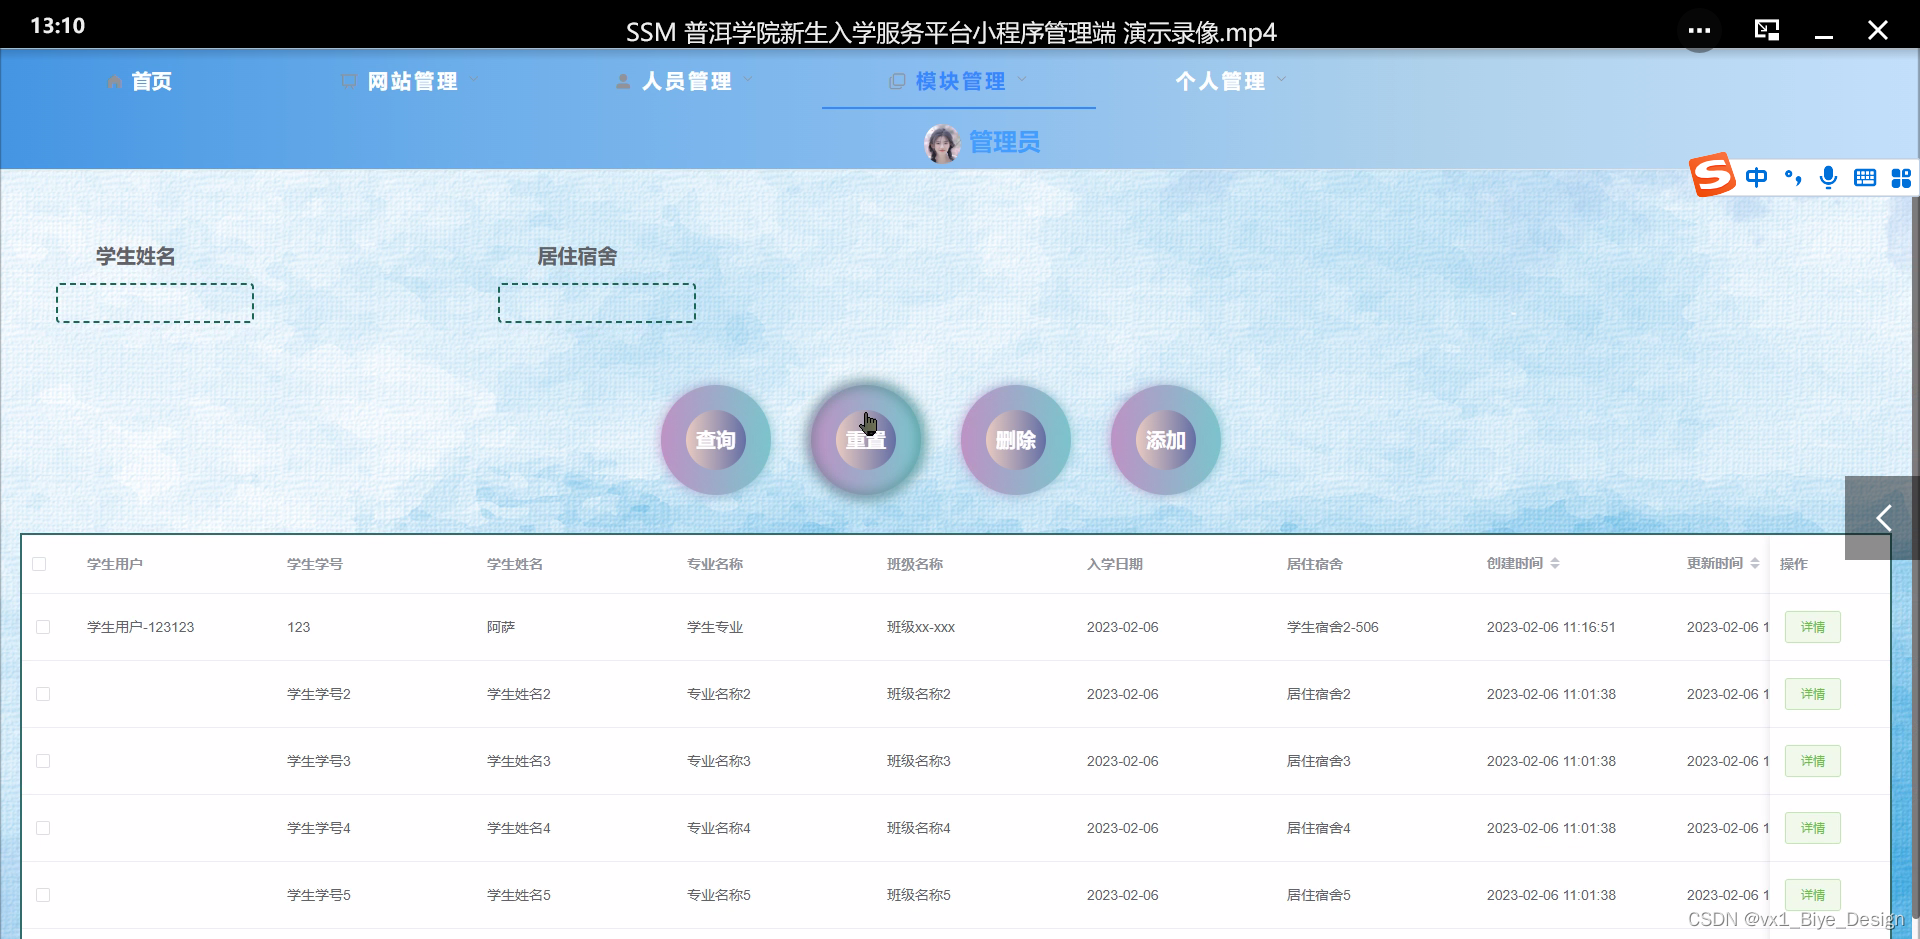Toggle the 中 Chinese input mode

(1756, 178)
